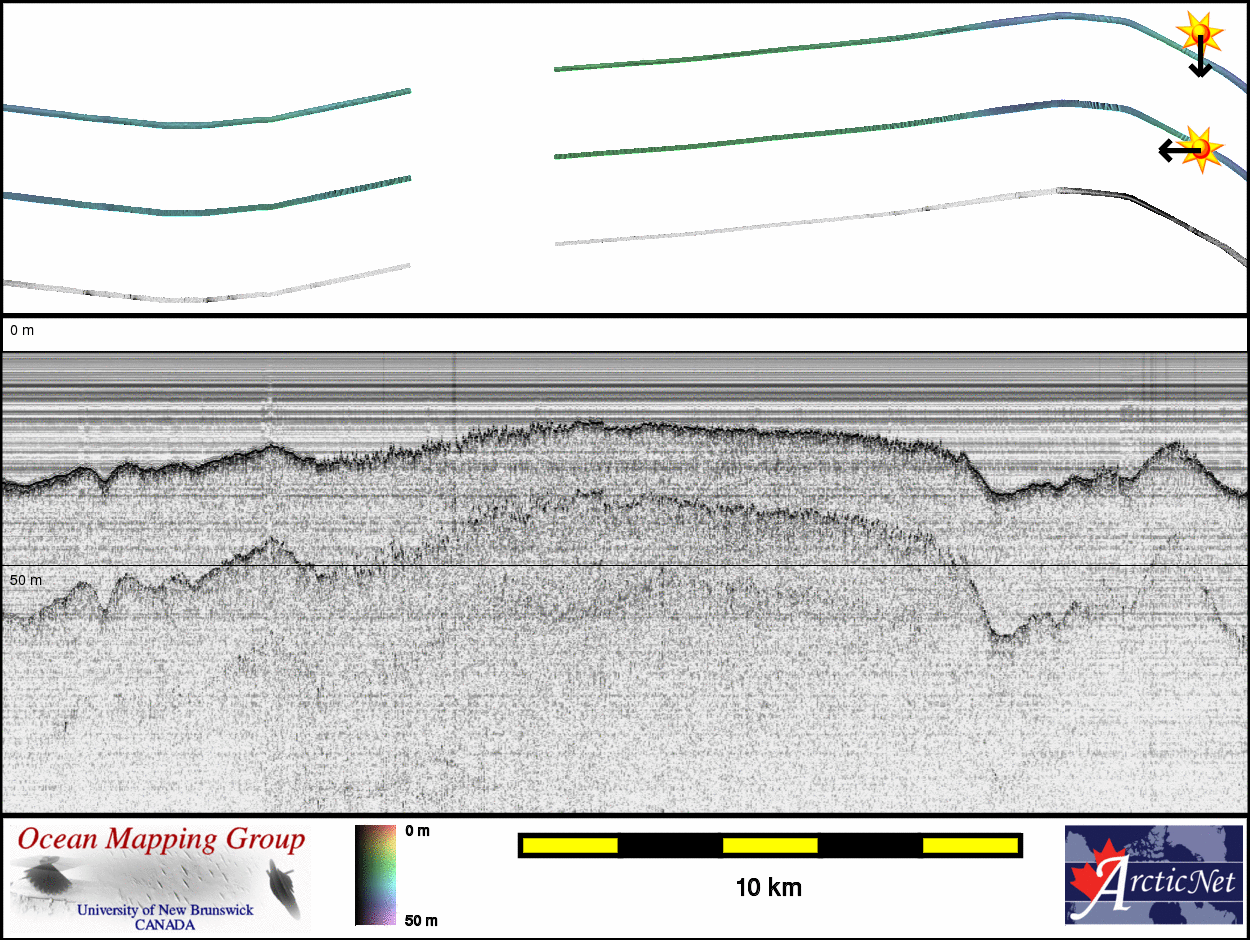Click the CANADA text under university name
The height and width of the screenshot is (940, 1250).
pos(165,925)
